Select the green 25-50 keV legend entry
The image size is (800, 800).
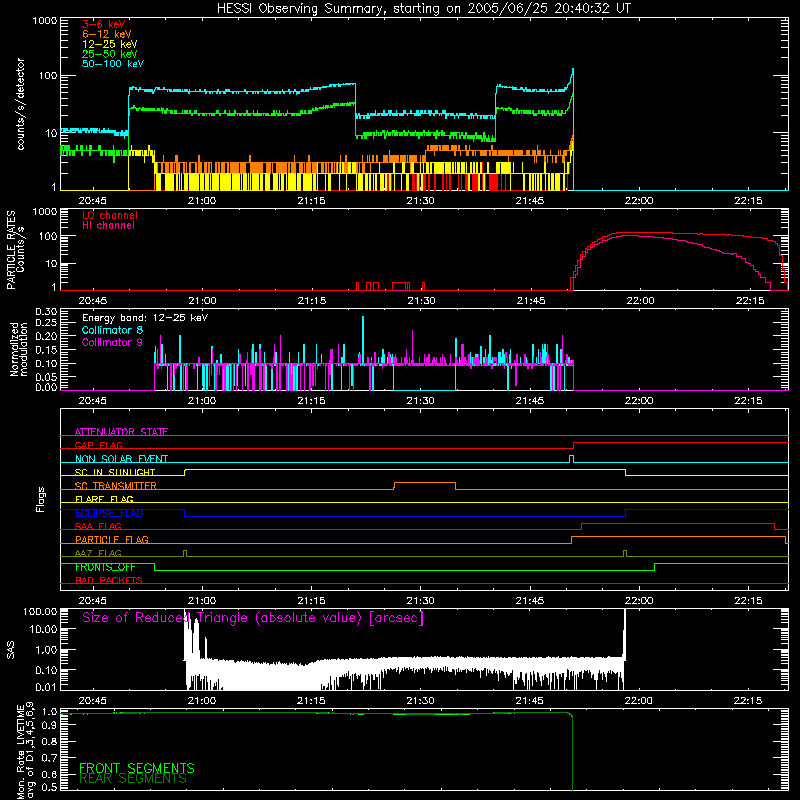click(110, 54)
